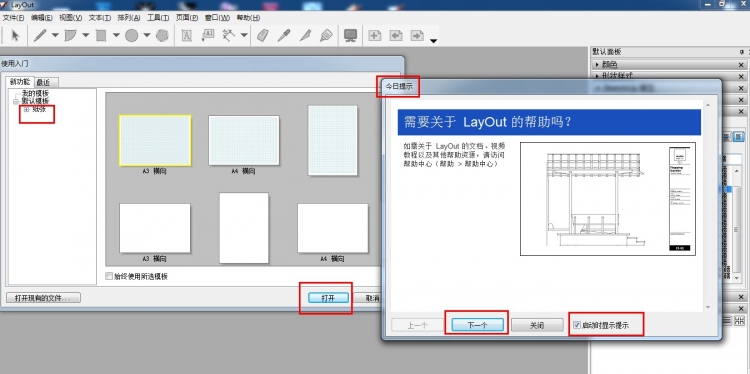The width and height of the screenshot is (750, 374).
Task: Select grid portrait template thumbnail
Action: coord(333,141)
